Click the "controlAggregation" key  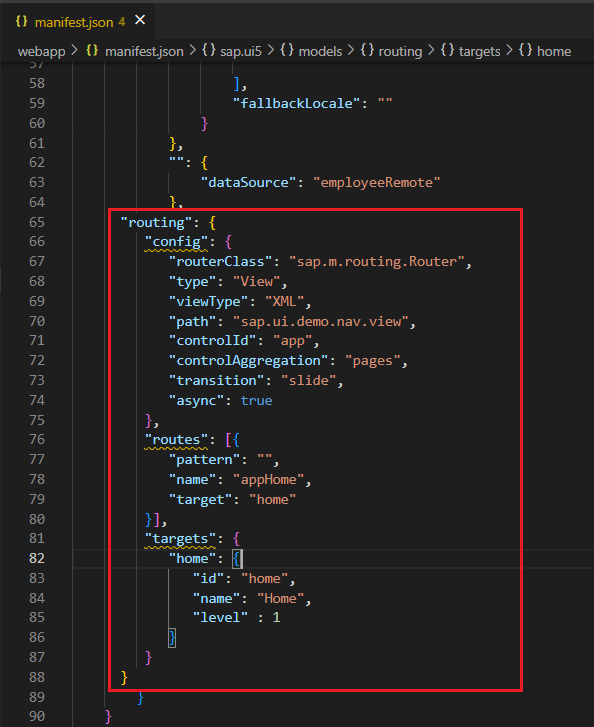pos(248,361)
